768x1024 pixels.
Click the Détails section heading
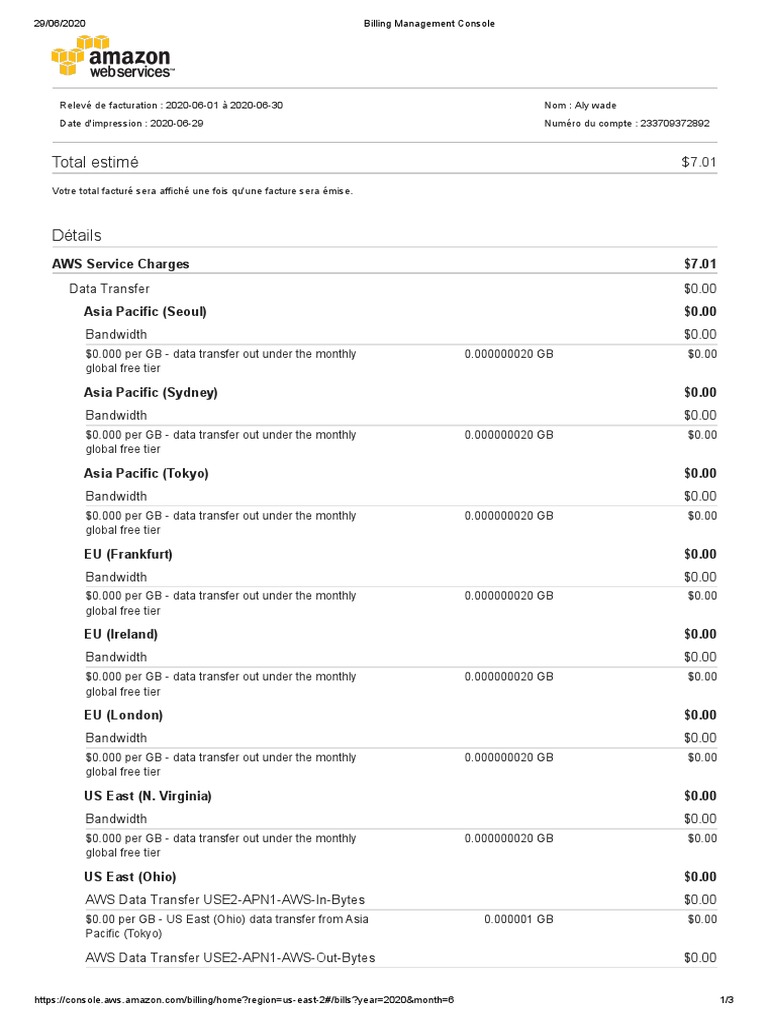(x=76, y=235)
